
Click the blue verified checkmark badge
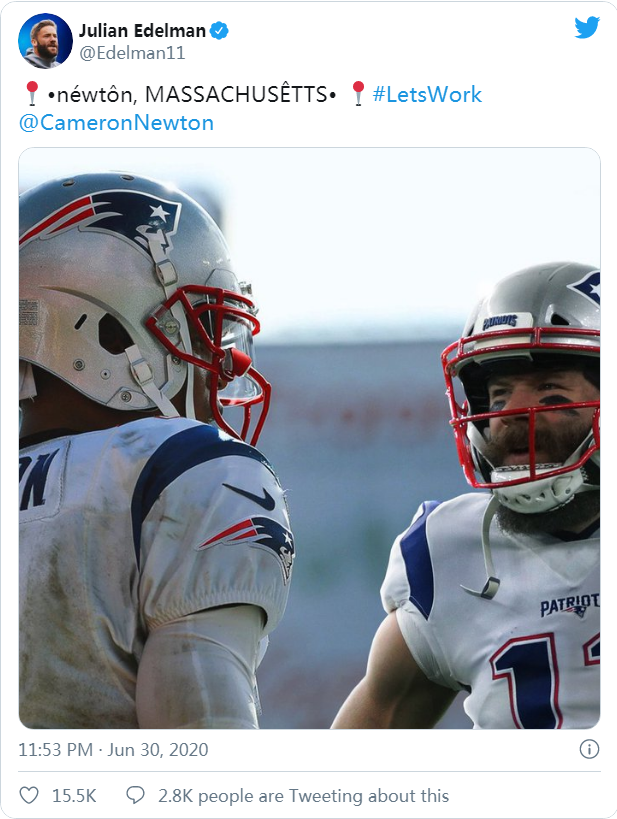[x=219, y=31]
